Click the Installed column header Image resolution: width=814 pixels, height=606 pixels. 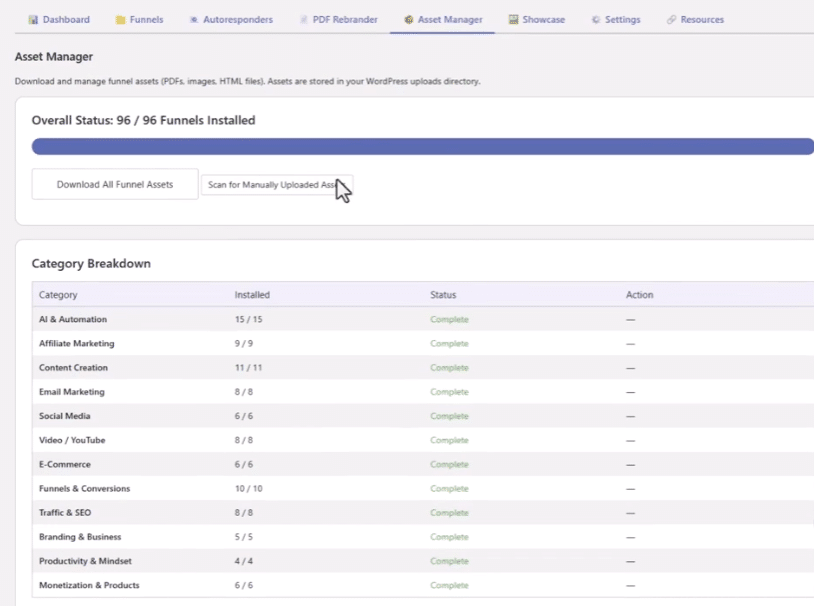252,295
